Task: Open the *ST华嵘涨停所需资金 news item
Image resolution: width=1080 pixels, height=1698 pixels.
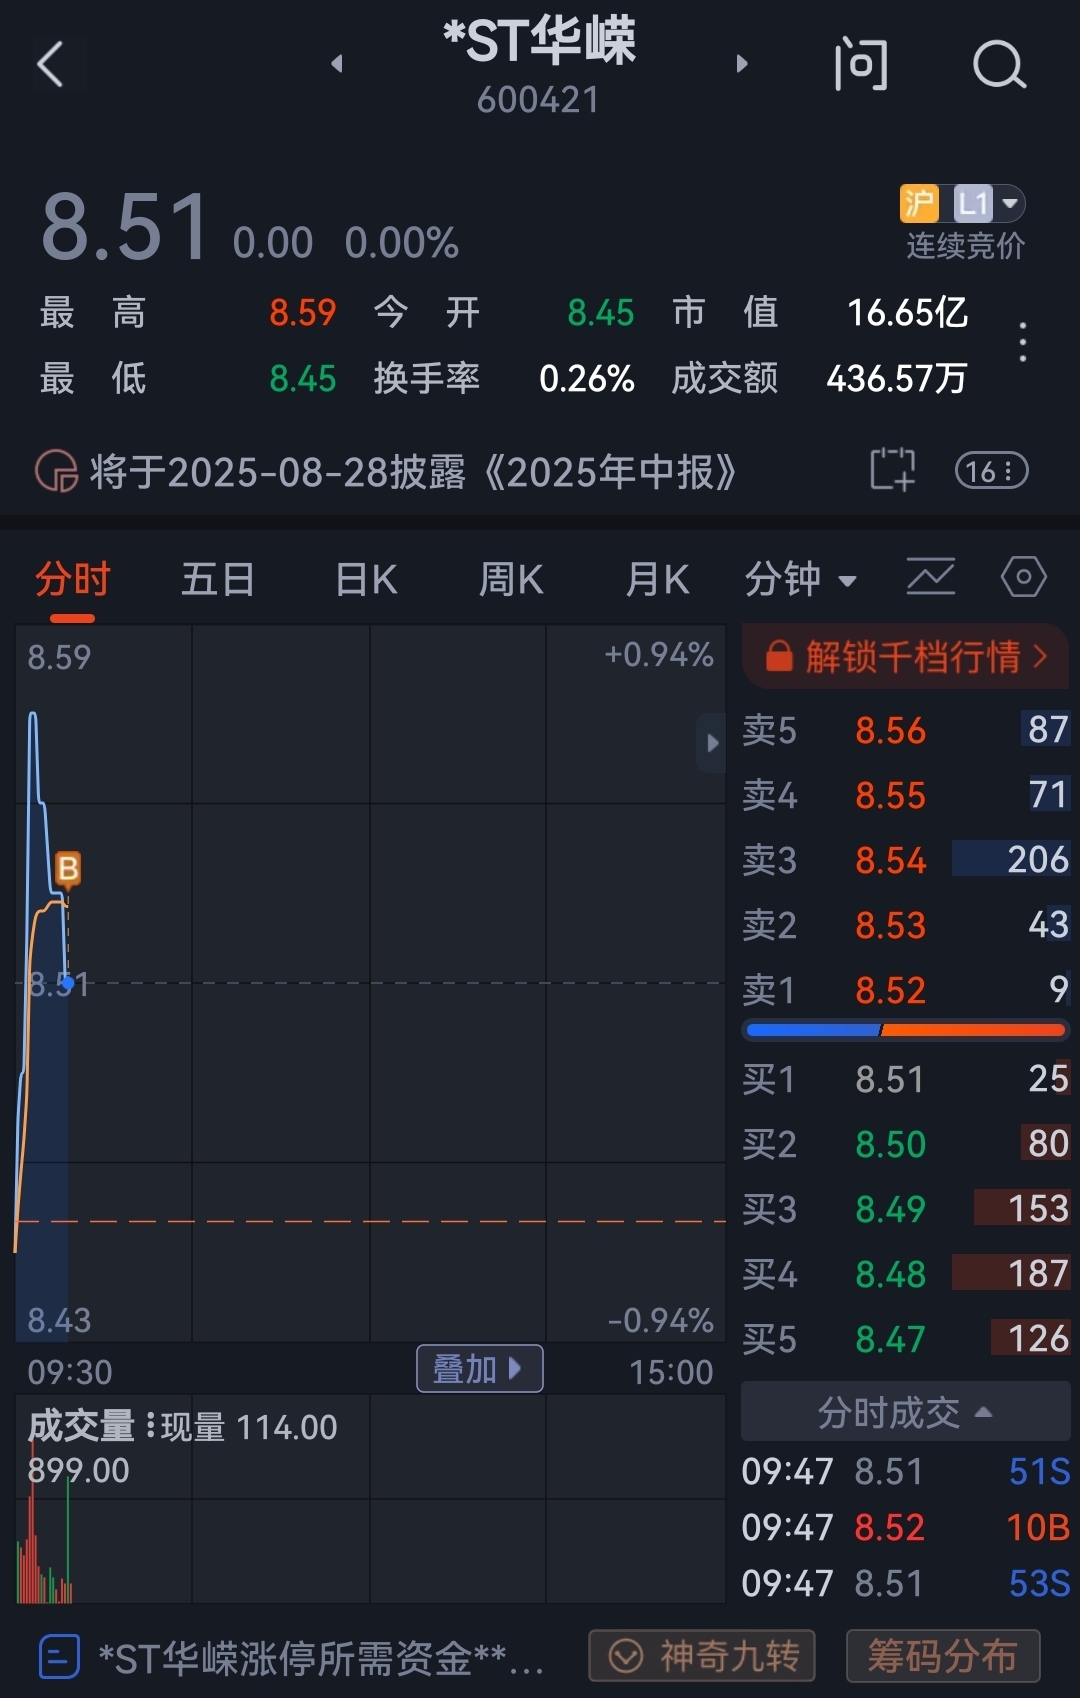Action: pyautogui.click(x=321, y=1659)
